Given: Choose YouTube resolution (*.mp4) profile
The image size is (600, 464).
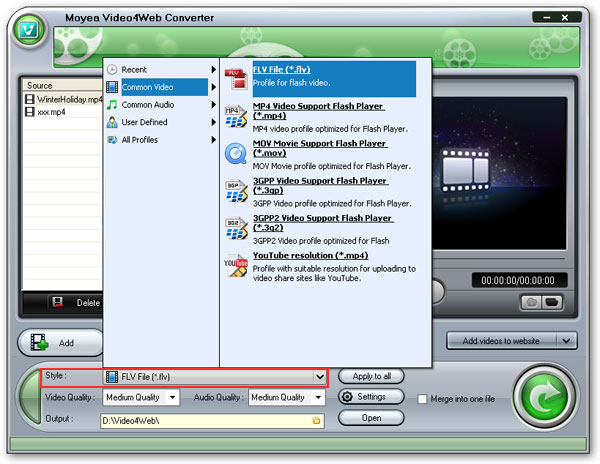Looking at the screenshot, I should 320,267.
